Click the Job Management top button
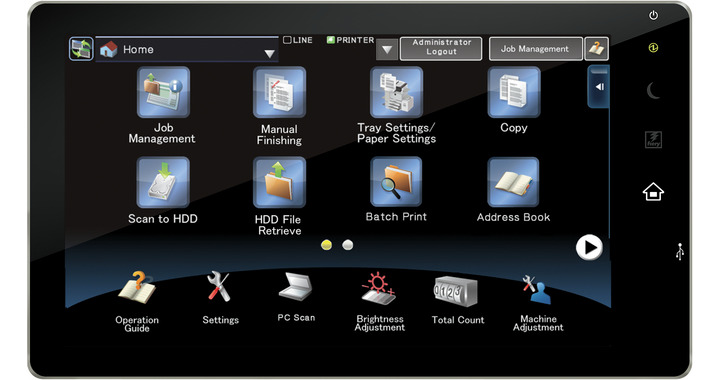Image resolution: width=720 pixels, height=380 pixels. click(x=535, y=49)
